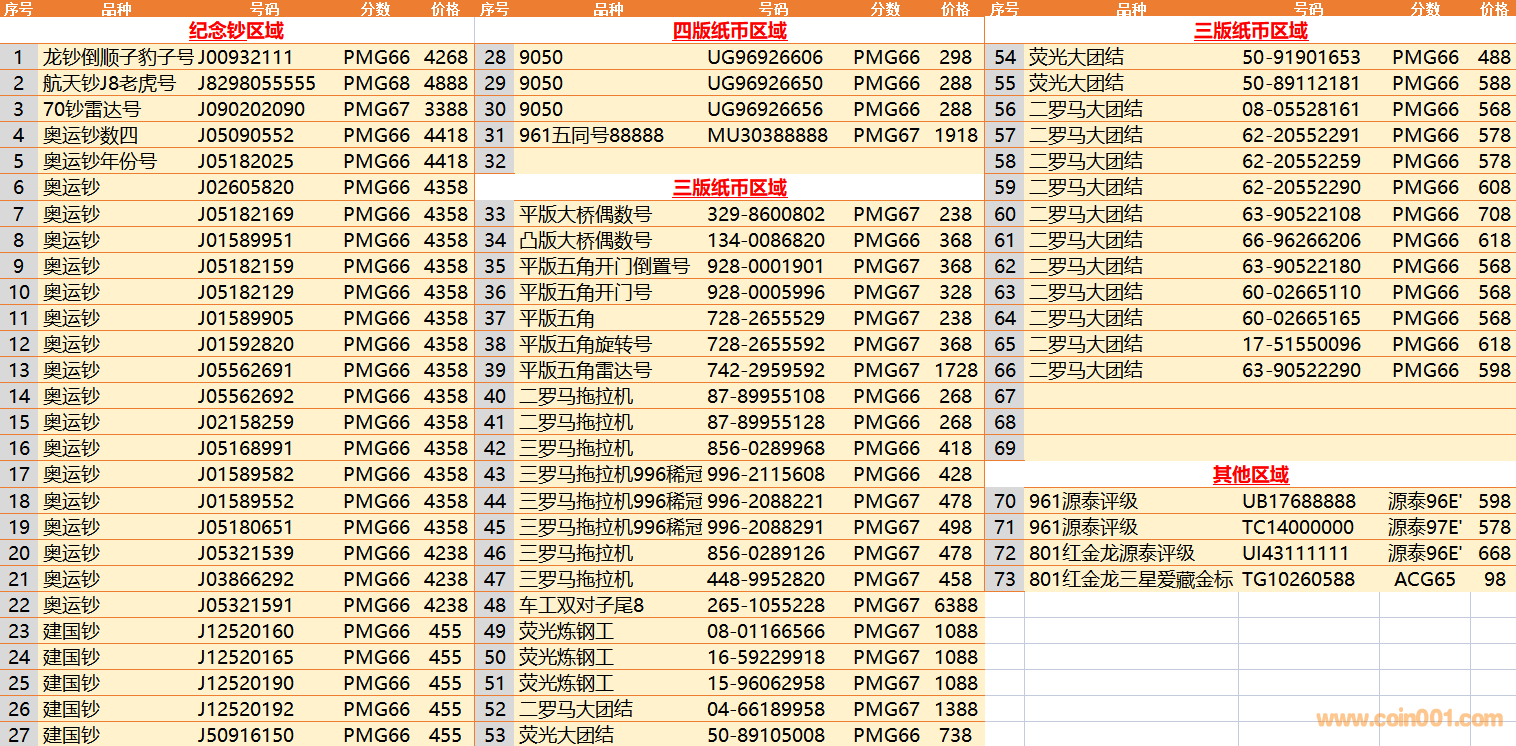Click the 四版纸币区域 section heading
Viewport: 1516px width, 746px height.
click(x=729, y=31)
